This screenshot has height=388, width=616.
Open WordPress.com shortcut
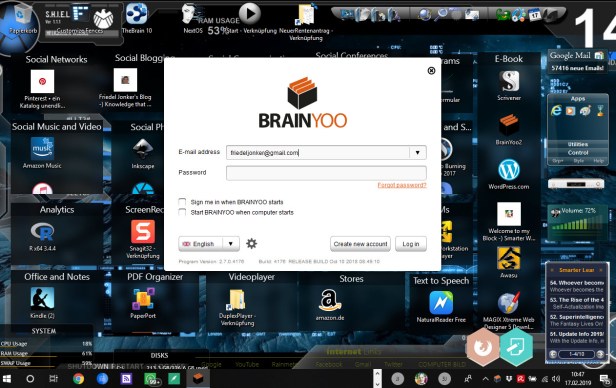[x=509, y=170]
